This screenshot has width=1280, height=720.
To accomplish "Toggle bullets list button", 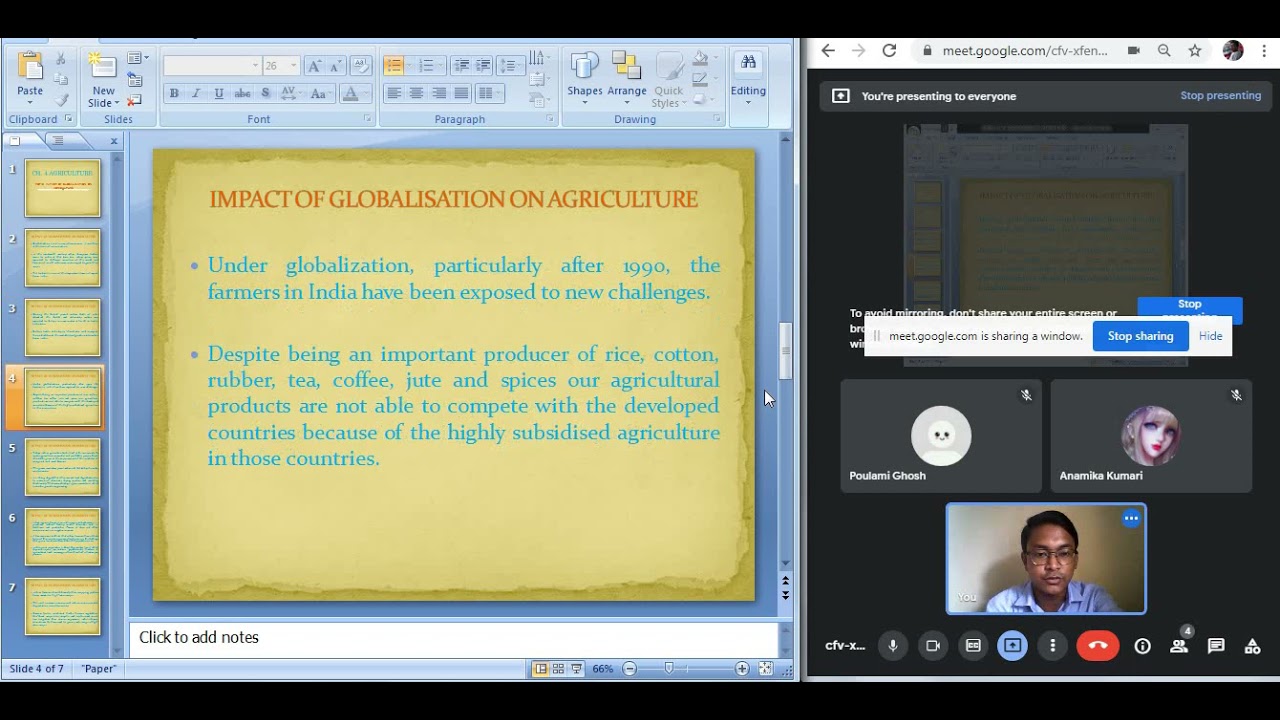I will [x=394, y=66].
